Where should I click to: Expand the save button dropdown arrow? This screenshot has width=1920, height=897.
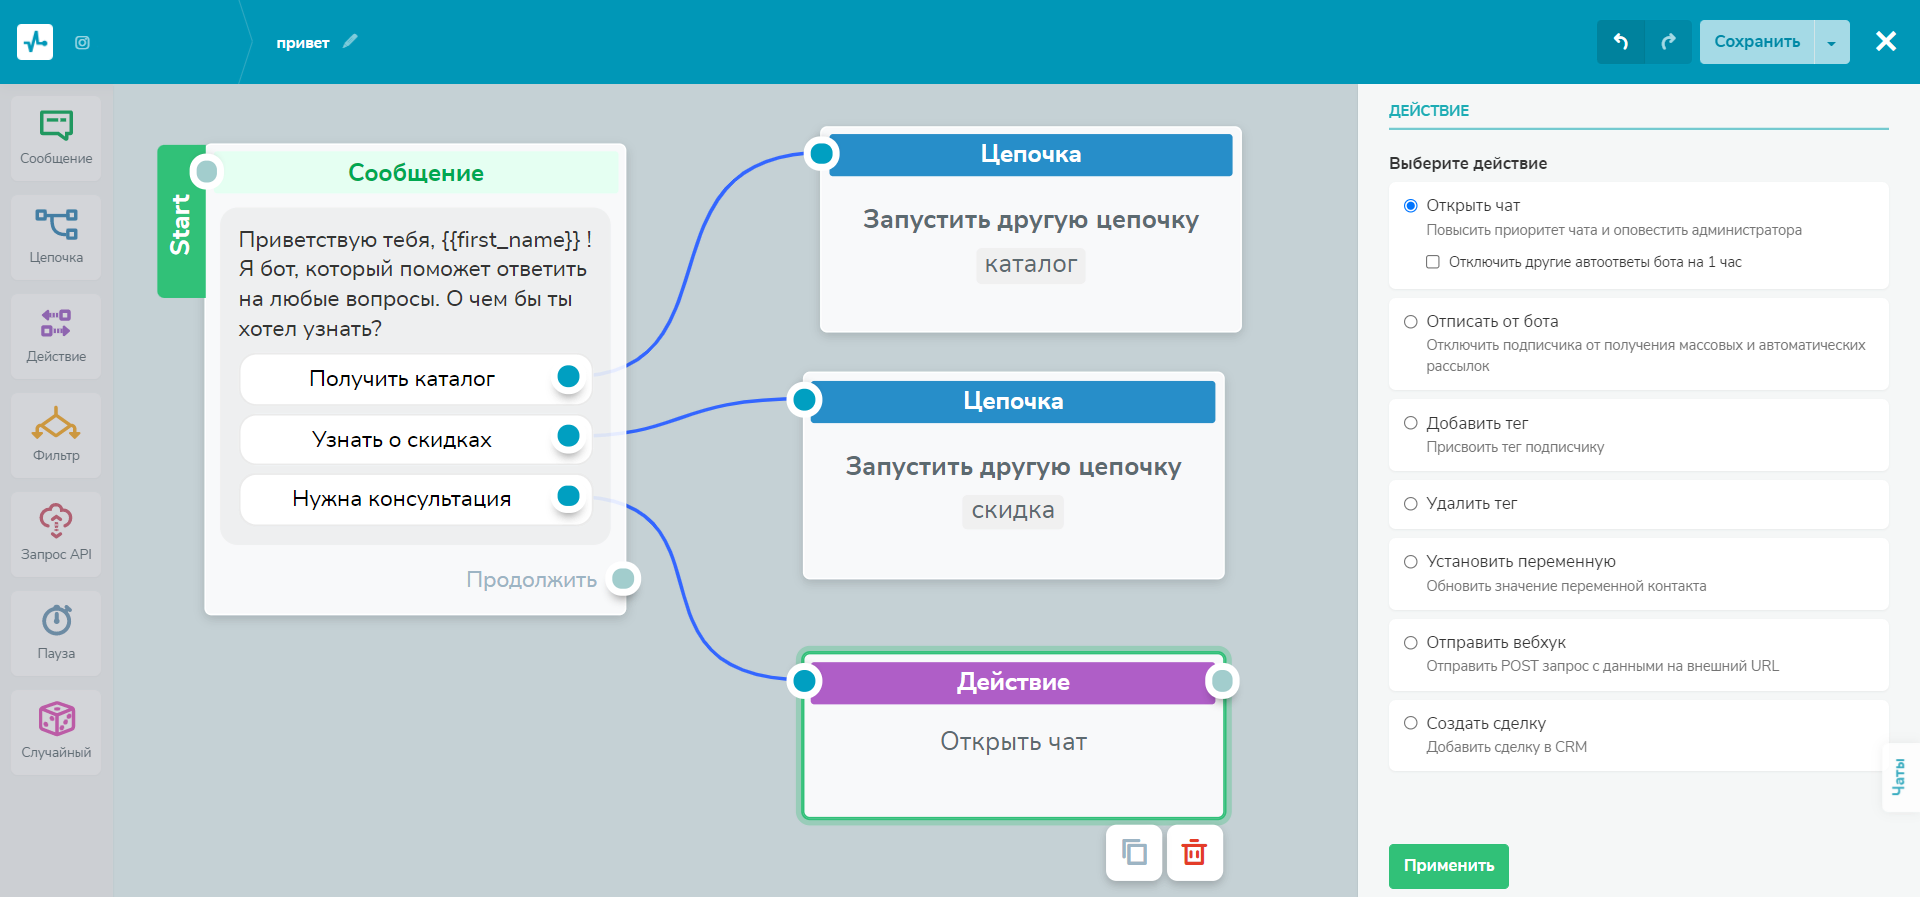(1831, 42)
